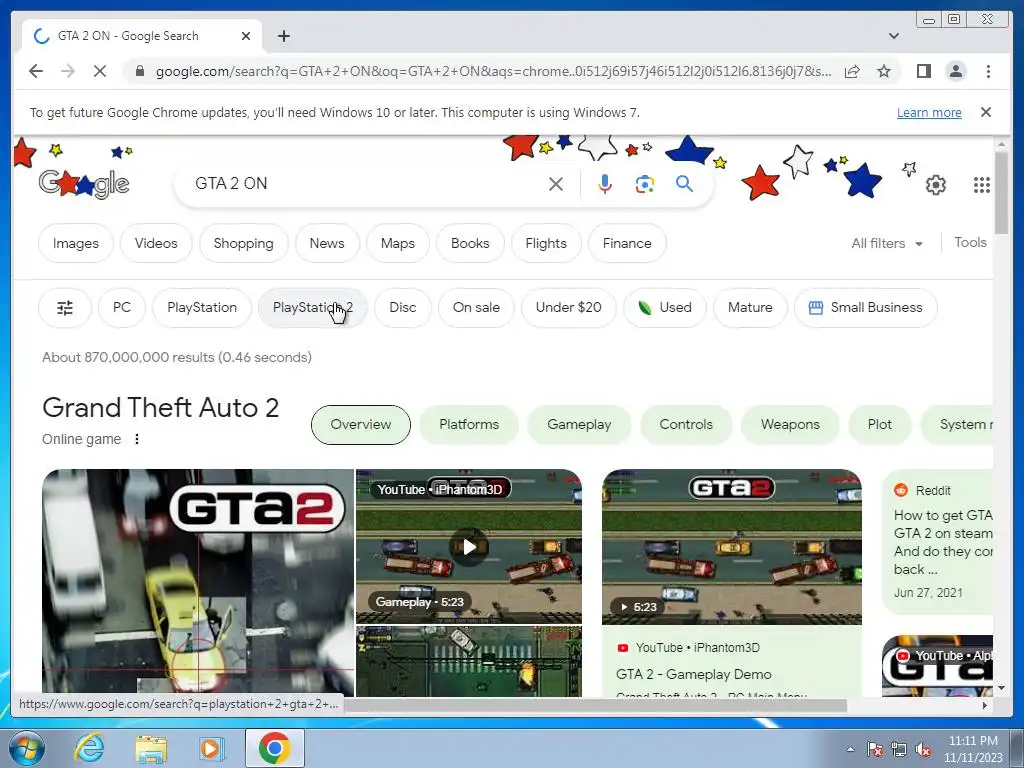Apply the Mature filter chip
The image size is (1024, 768).
(x=750, y=308)
